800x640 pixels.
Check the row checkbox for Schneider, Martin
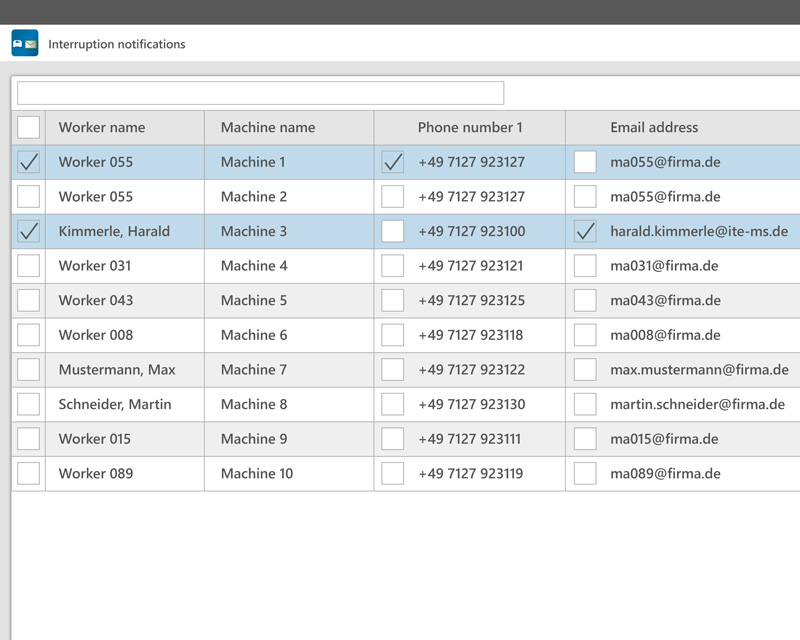pyautogui.click(x=28, y=404)
